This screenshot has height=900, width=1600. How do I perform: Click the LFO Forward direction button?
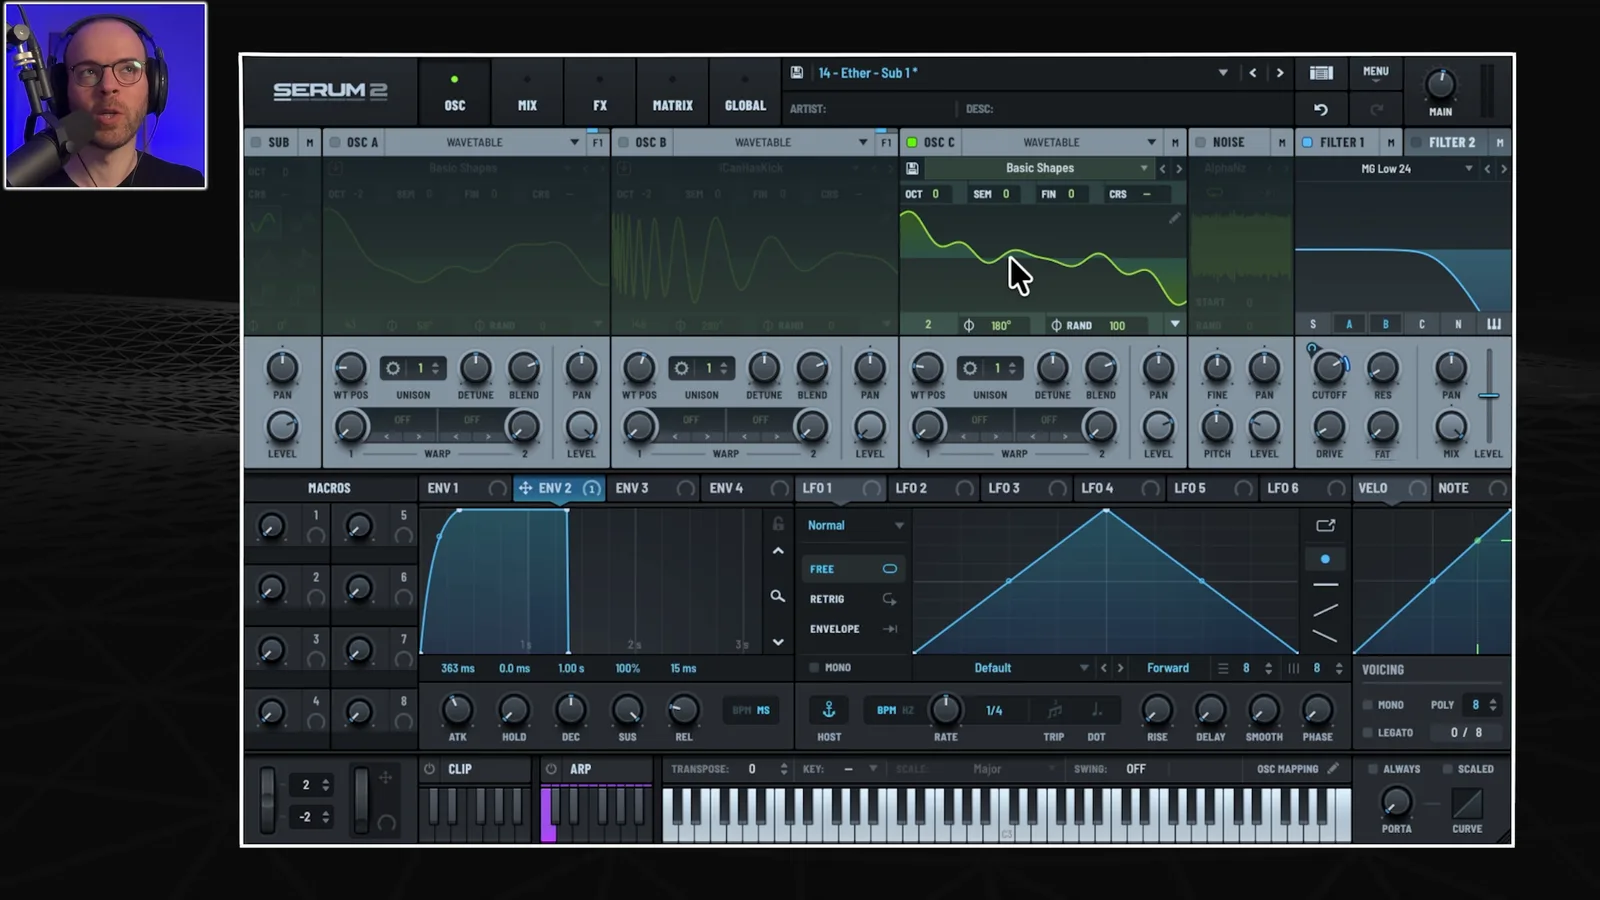coord(1167,668)
